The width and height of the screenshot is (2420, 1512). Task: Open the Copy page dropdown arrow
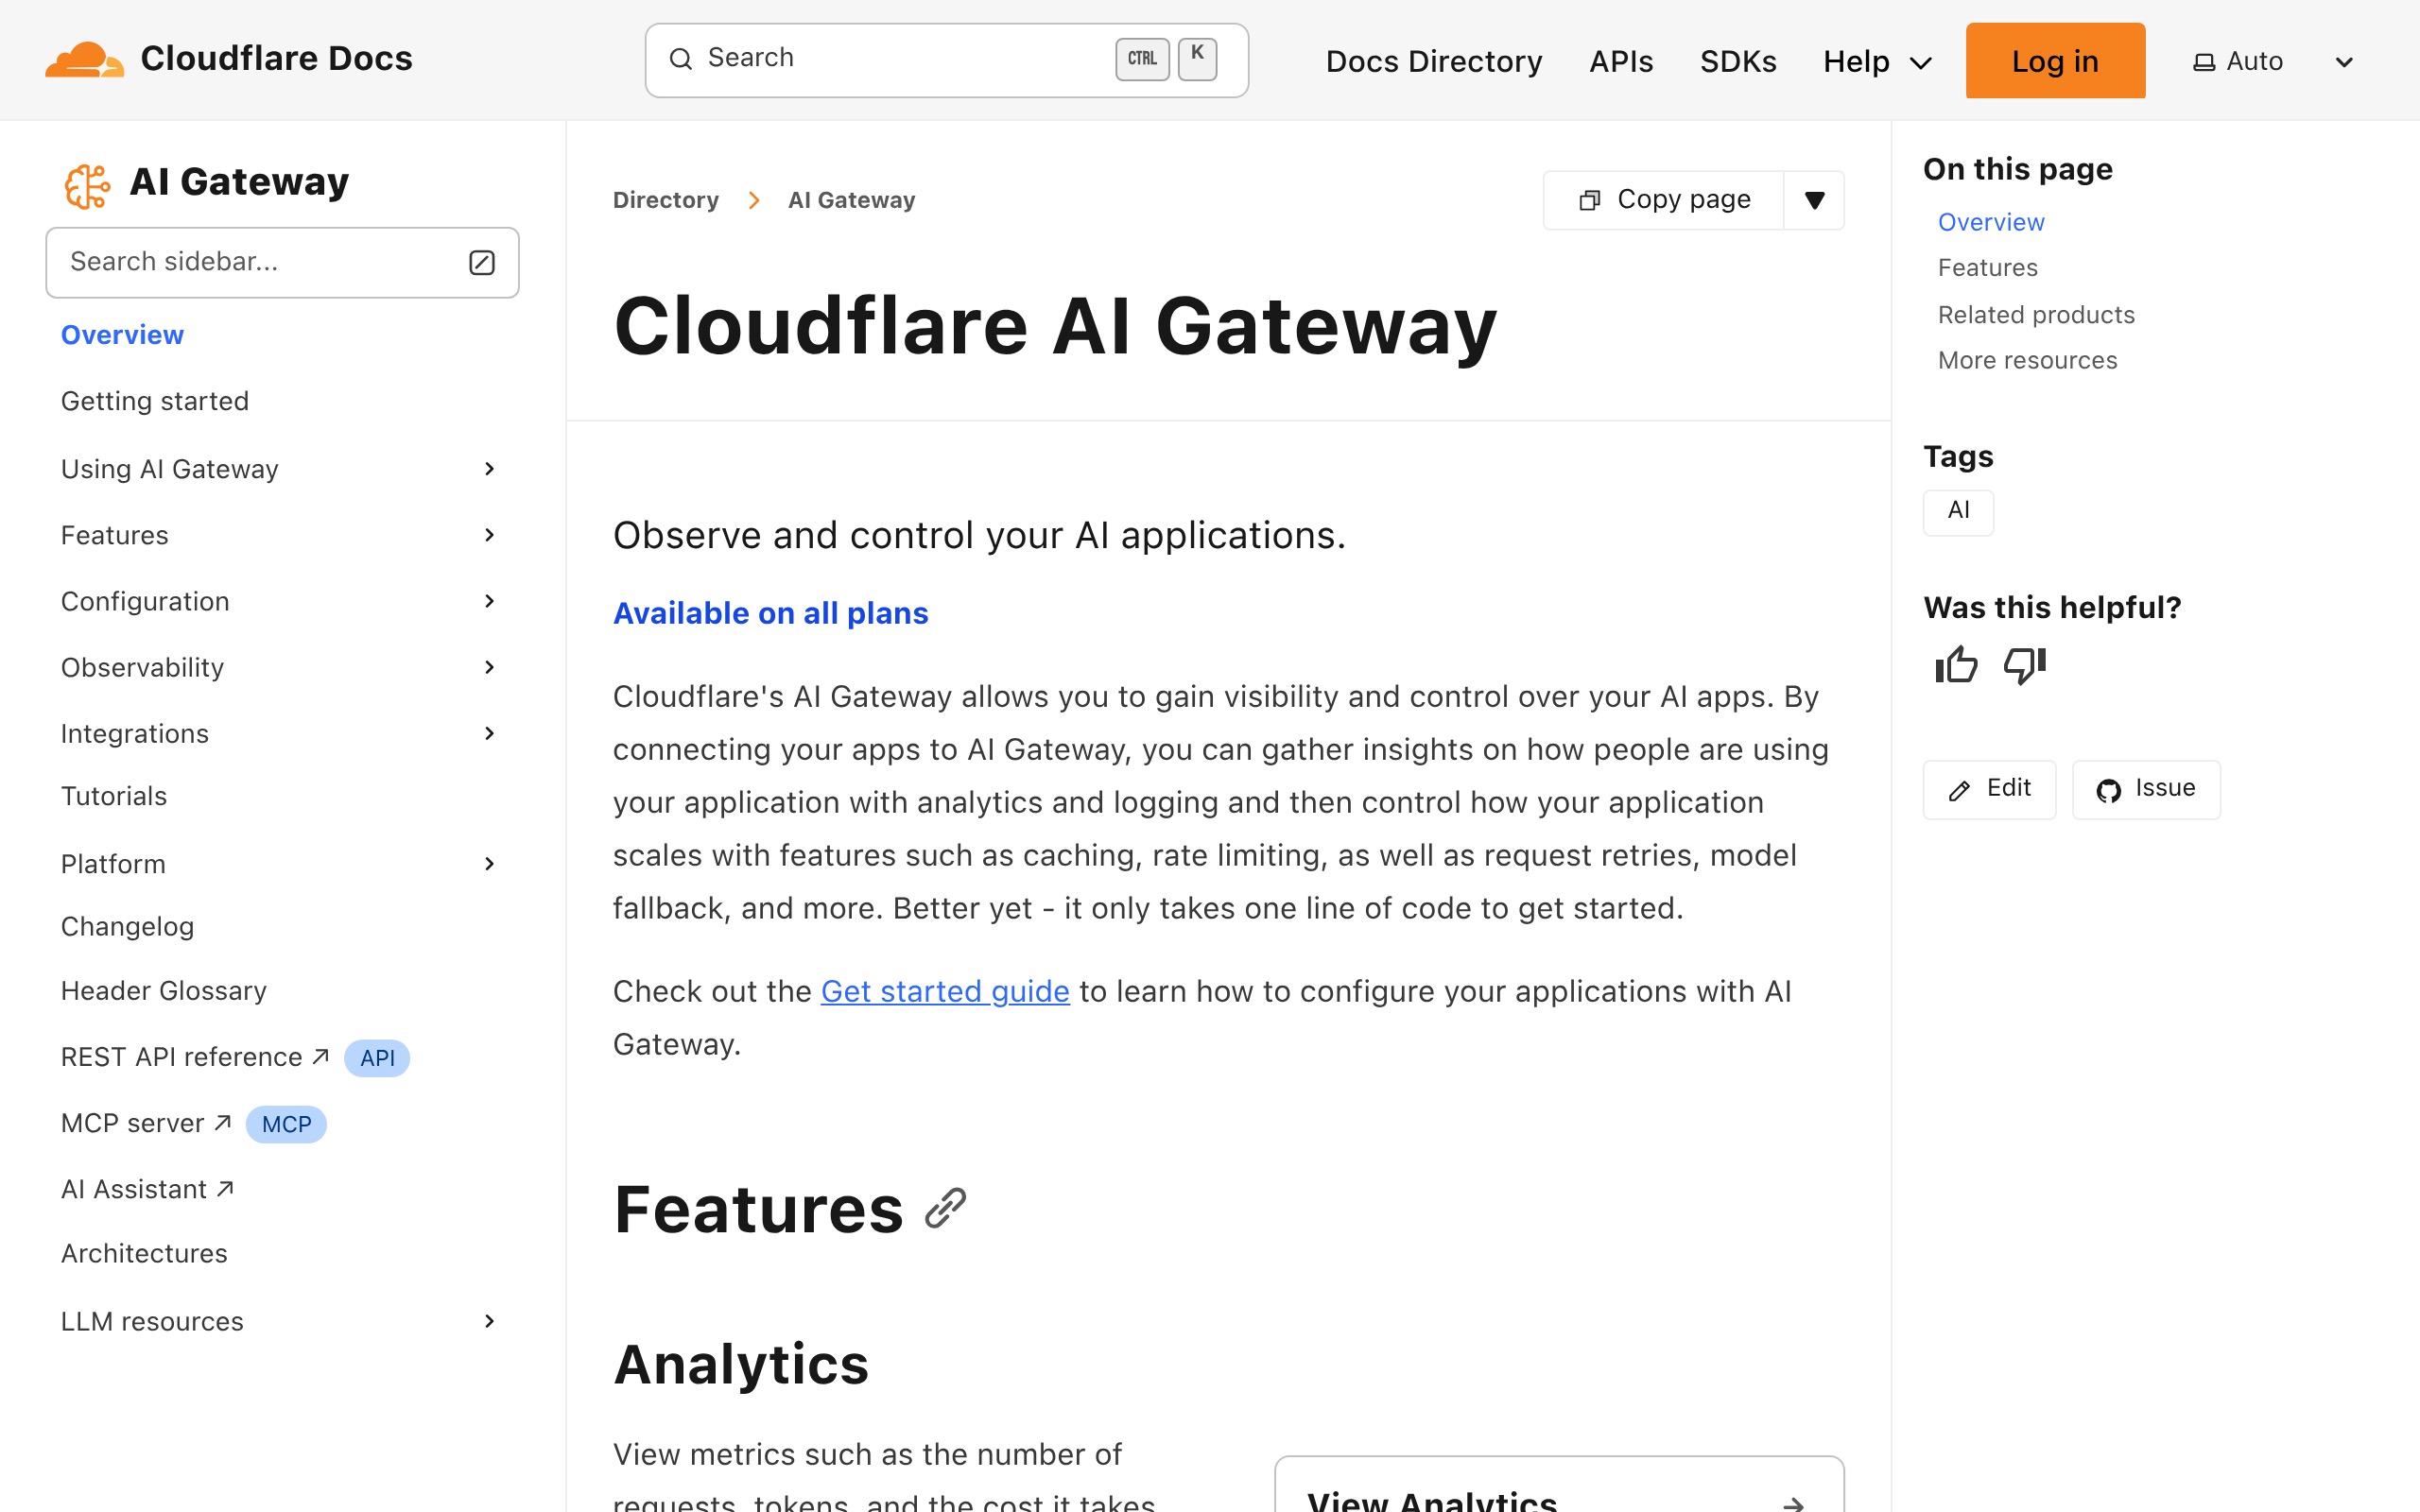(x=1815, y=199)
